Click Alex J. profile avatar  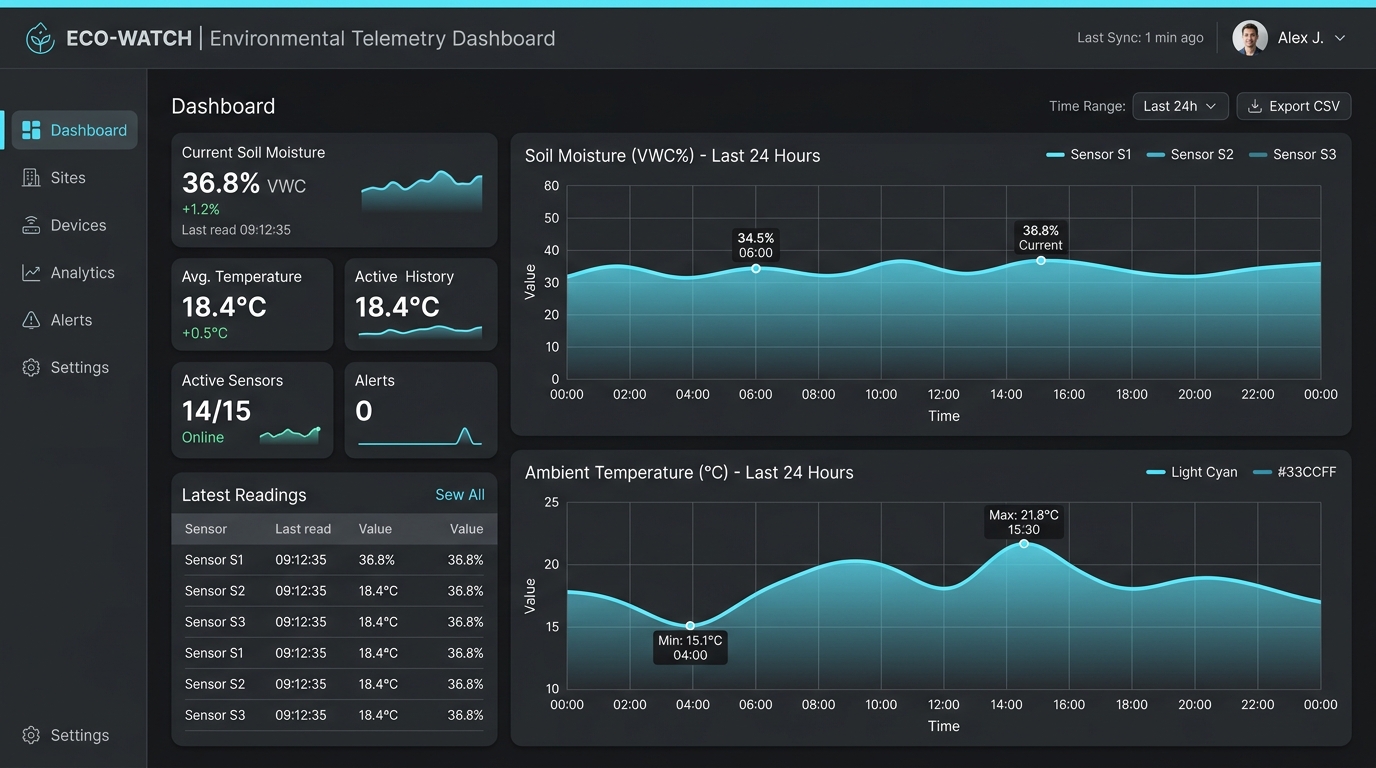click(1250, 38)
